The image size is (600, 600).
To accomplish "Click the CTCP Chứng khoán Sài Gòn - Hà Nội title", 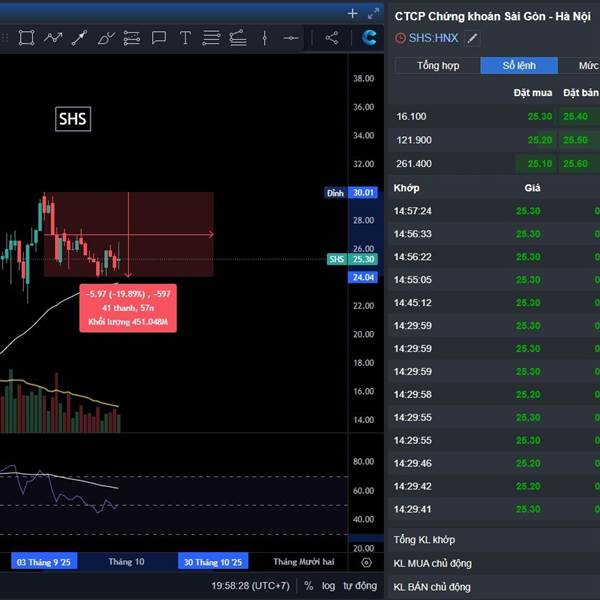I will (x=493, y=16).
